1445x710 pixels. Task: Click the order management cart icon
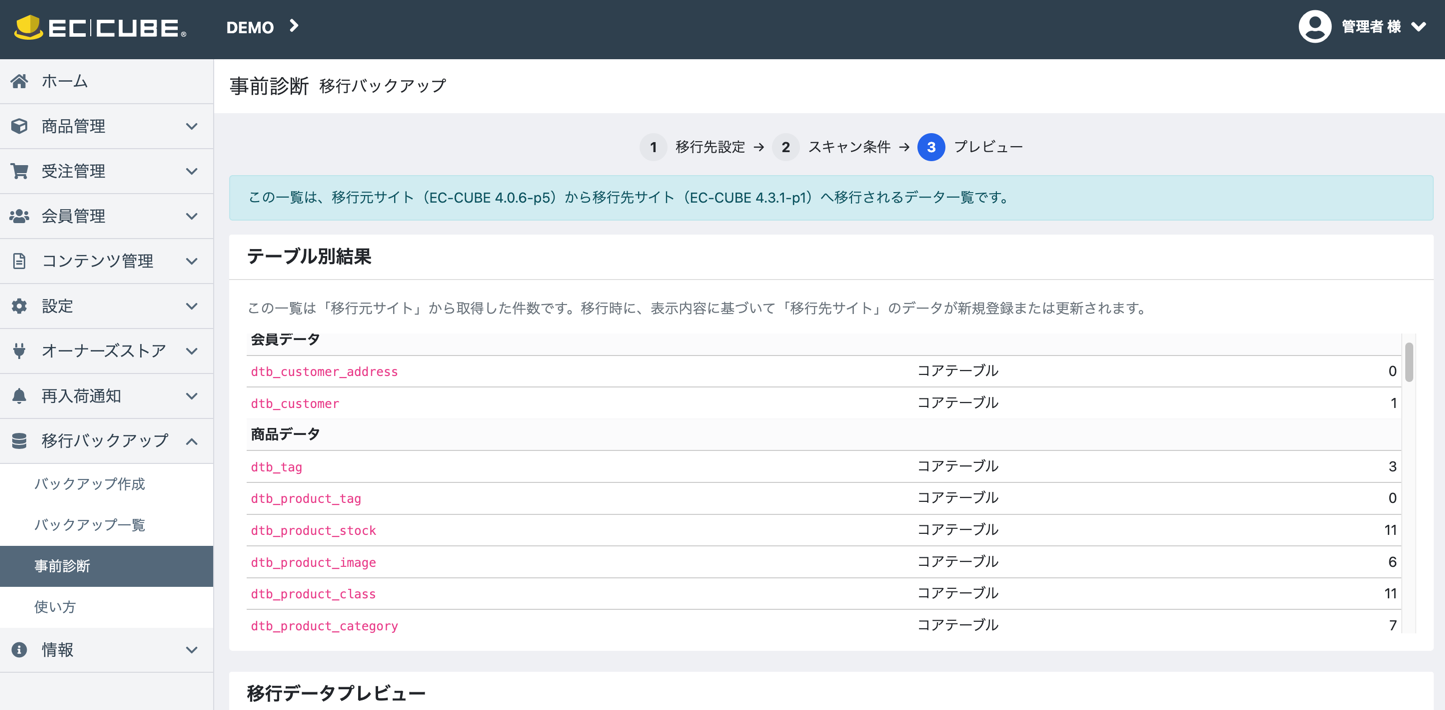(19, 171)
